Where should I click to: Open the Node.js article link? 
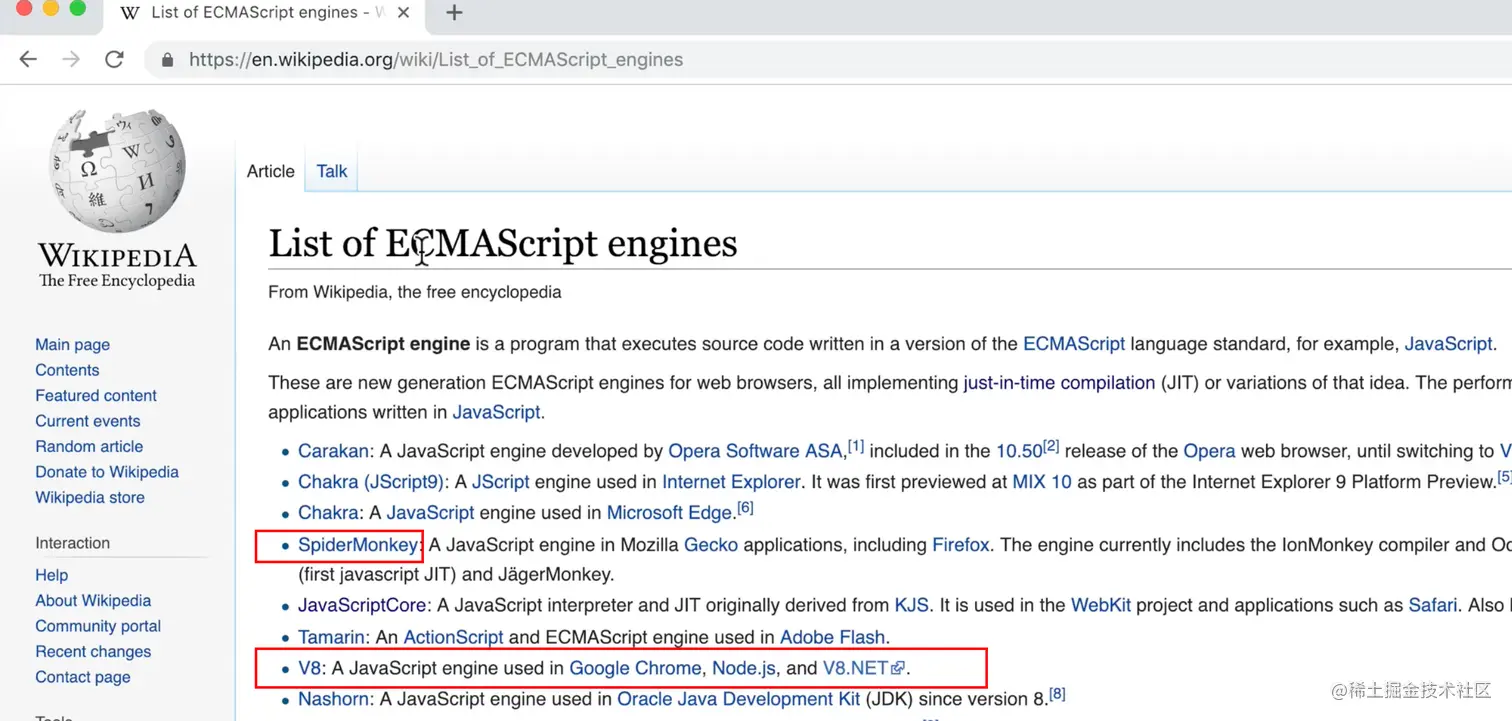tap(743, 668)
